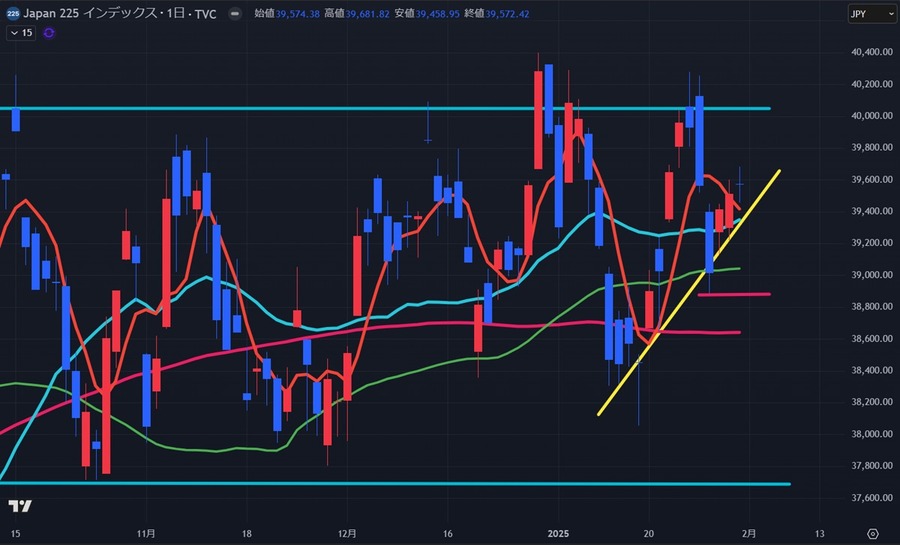Click the Japan 225 インデックス symbol title
Screen dimensions: 900x545
(x=88, y=13)
